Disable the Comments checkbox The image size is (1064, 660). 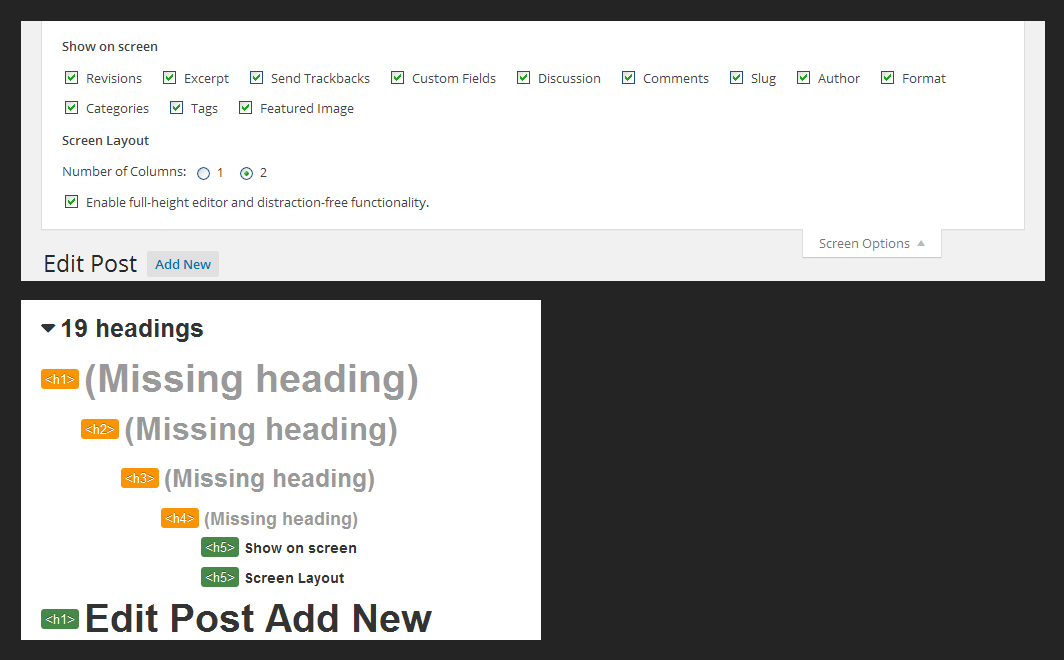(628, 78)
